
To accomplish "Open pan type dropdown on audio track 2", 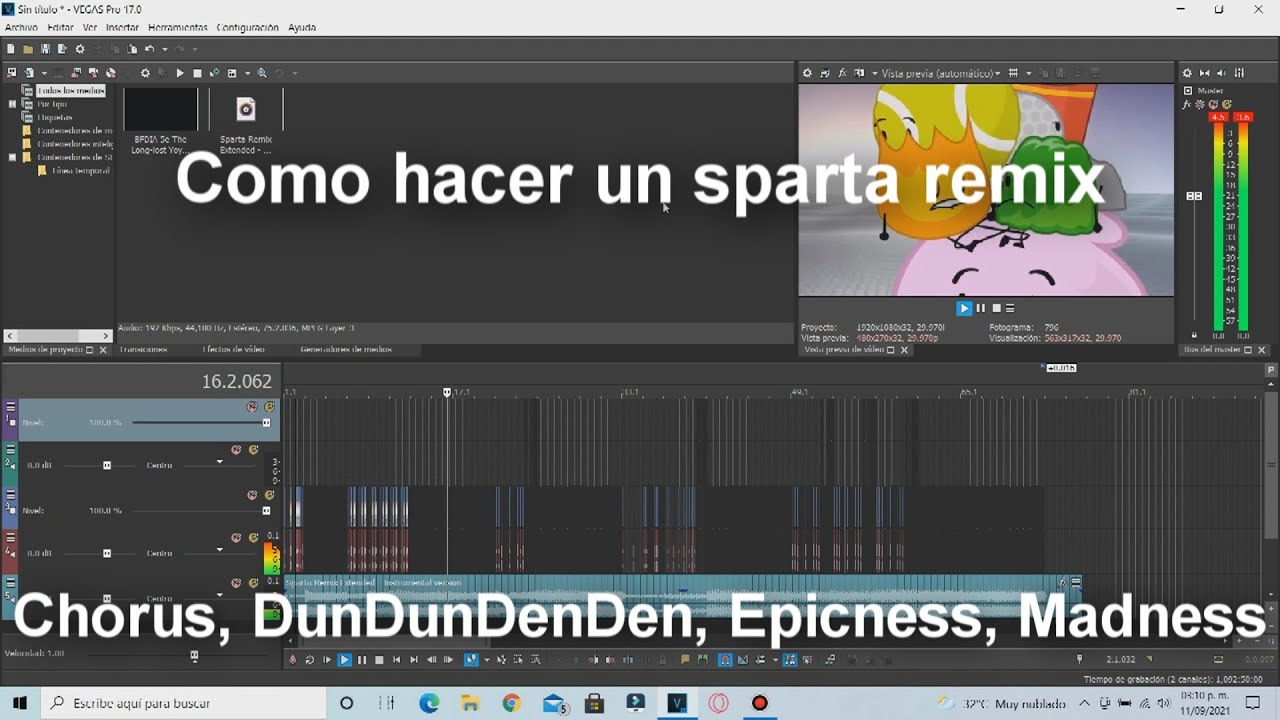I will pos(220,463).
